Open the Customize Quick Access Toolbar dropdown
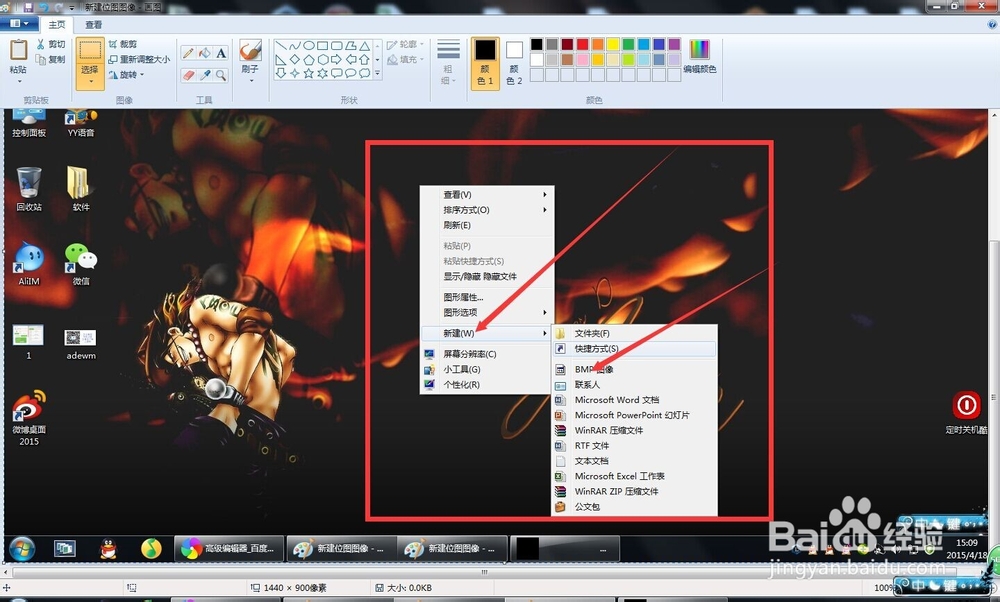 (71, 8)
